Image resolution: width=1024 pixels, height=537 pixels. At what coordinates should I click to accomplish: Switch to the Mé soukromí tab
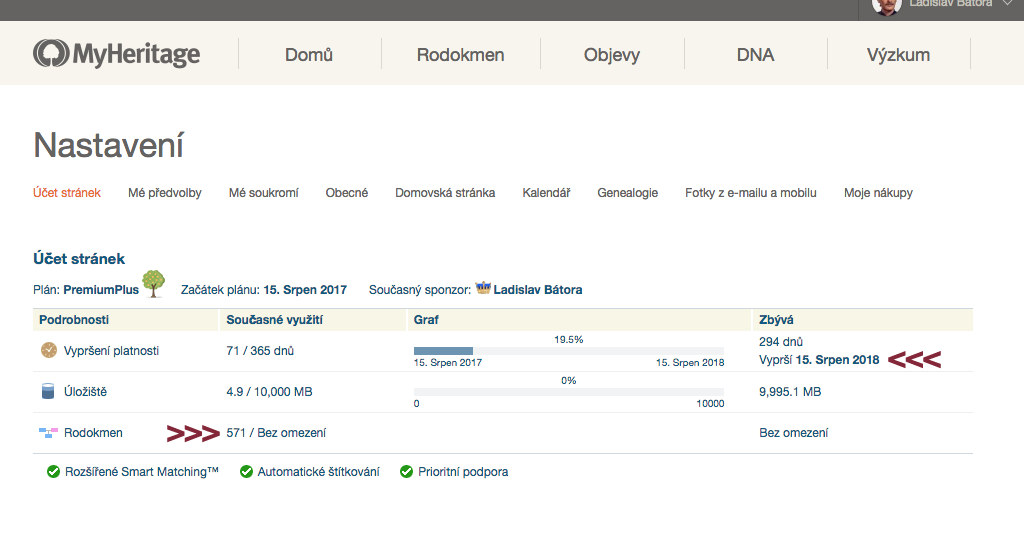[263, 193]
